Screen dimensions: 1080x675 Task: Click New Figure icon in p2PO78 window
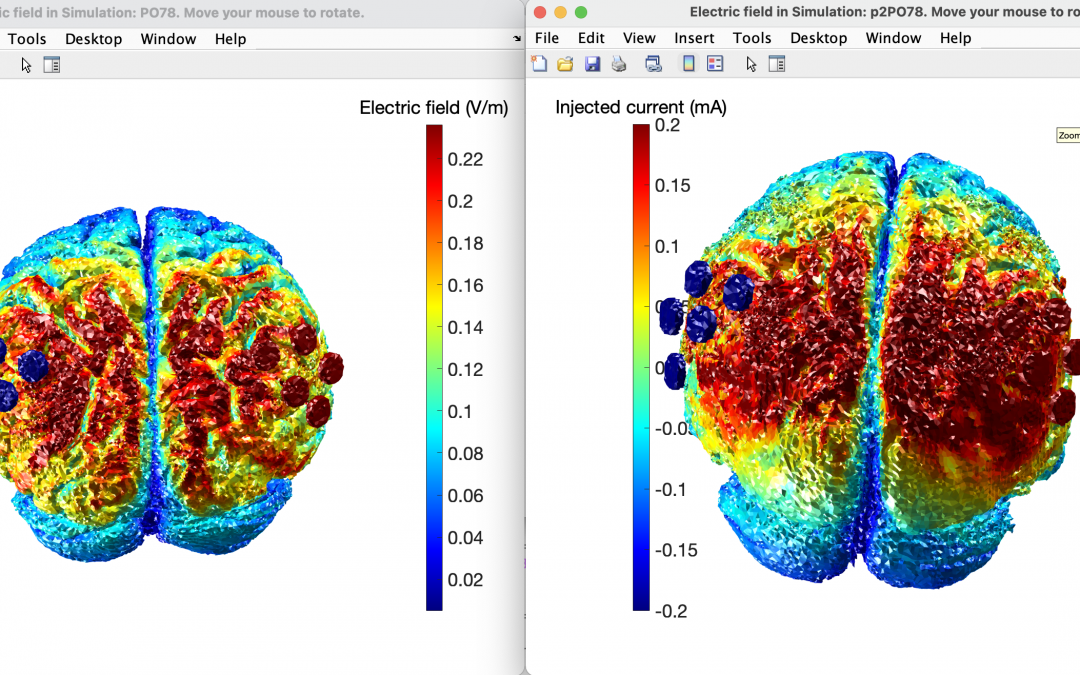(x=540, y=64)
